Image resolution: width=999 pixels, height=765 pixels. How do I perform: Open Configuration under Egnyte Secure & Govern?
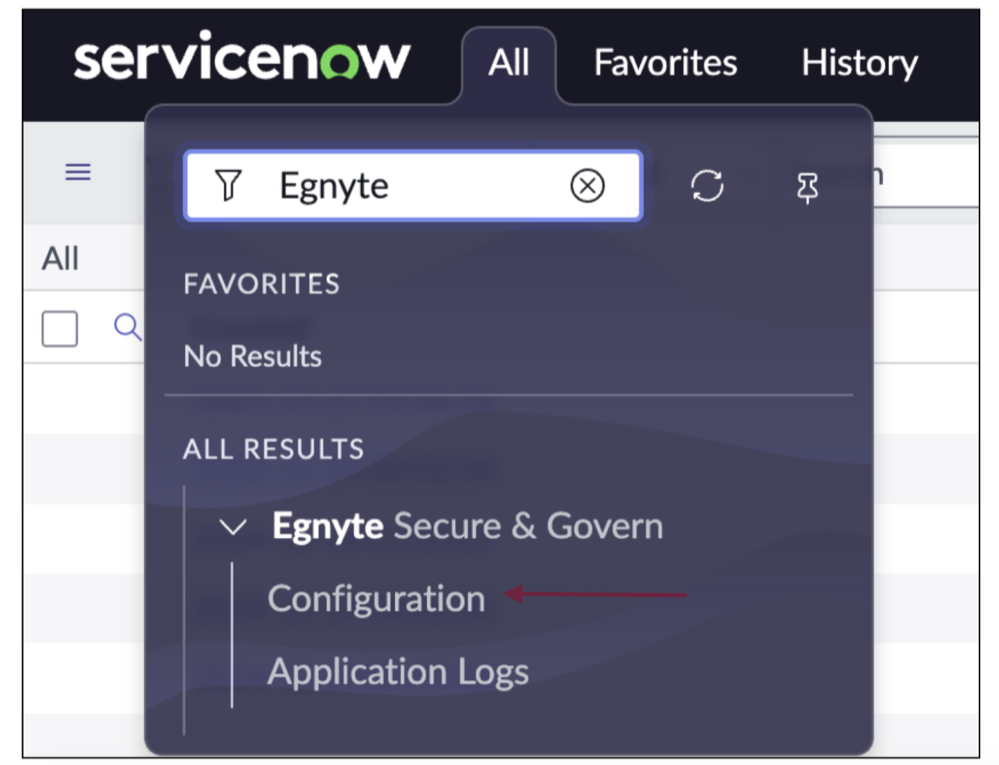coord(376,598)
